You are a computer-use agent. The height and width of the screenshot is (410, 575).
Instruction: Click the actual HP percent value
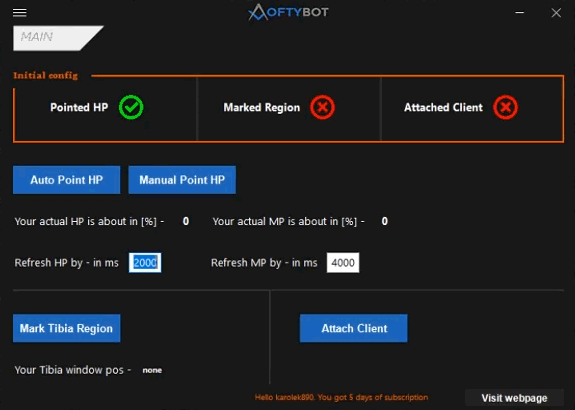[186, 221]
